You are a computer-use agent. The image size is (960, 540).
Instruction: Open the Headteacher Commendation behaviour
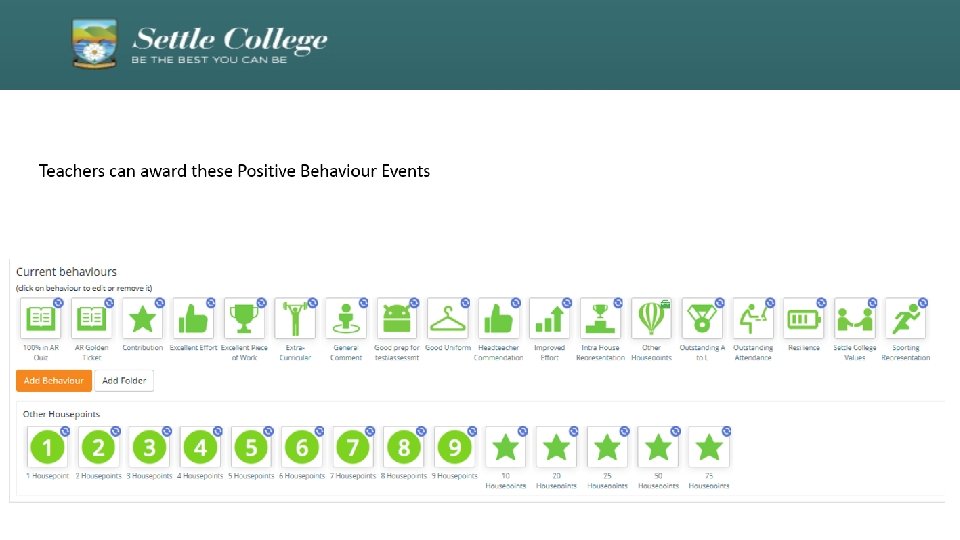coord(499,319)
